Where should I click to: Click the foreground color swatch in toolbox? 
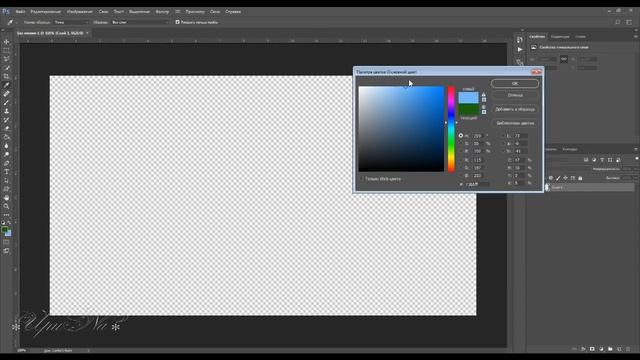point(5,230)
